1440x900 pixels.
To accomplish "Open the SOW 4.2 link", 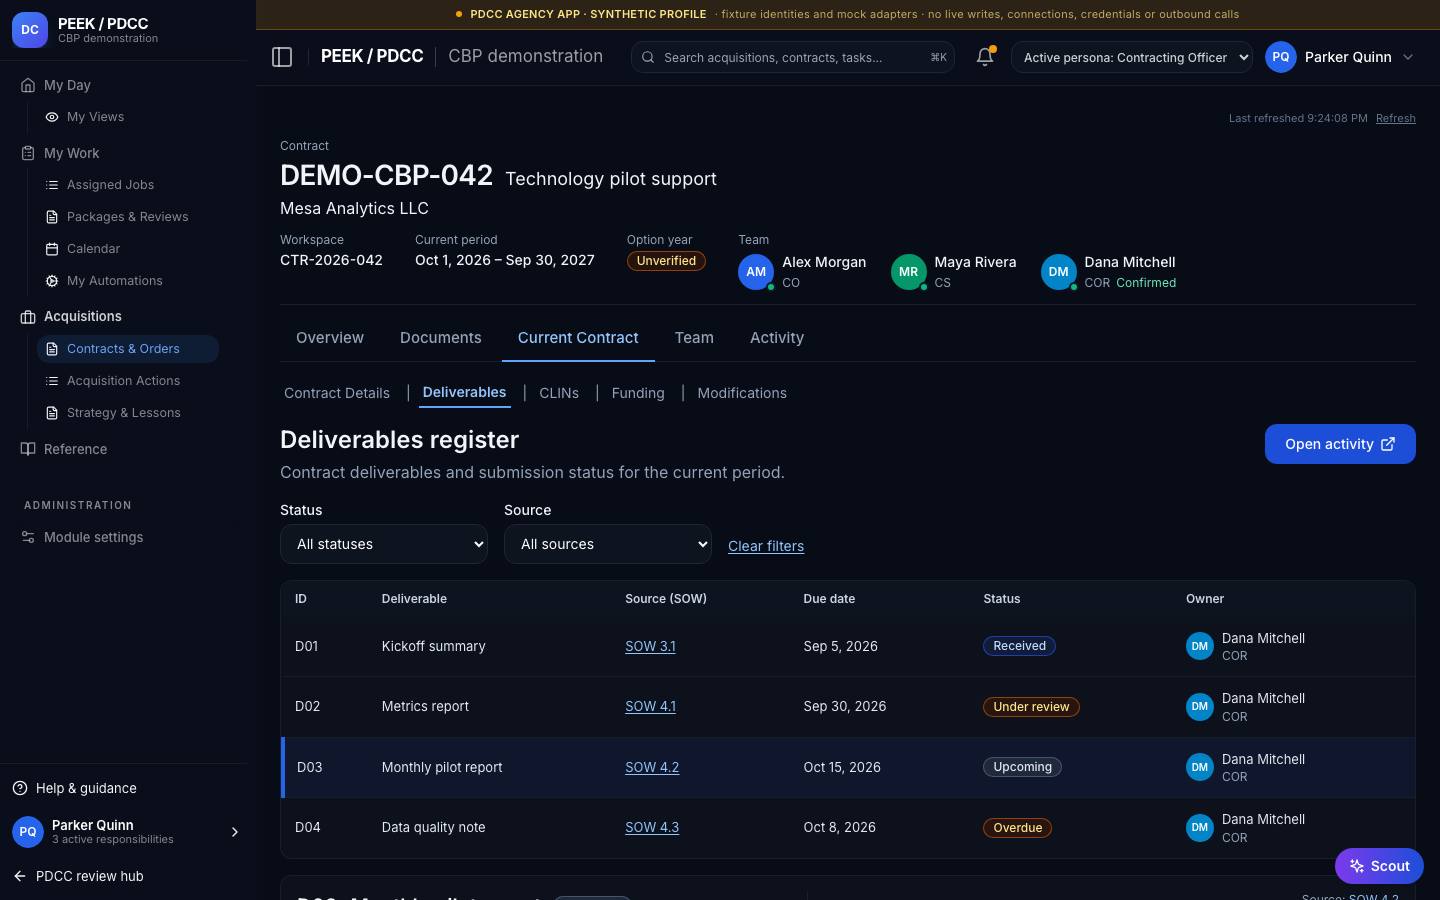I will point(652,767).
